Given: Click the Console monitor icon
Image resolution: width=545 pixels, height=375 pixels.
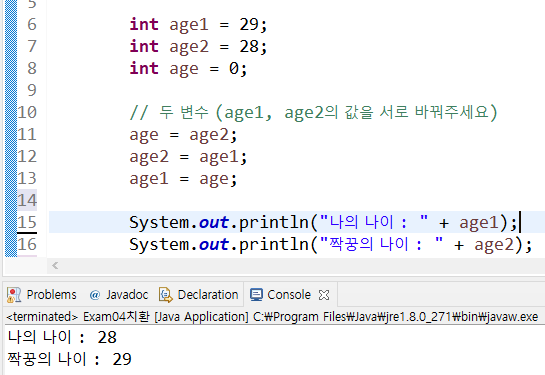Looking at the screenshot, I should pyautogui.click(x=256, y=295).
